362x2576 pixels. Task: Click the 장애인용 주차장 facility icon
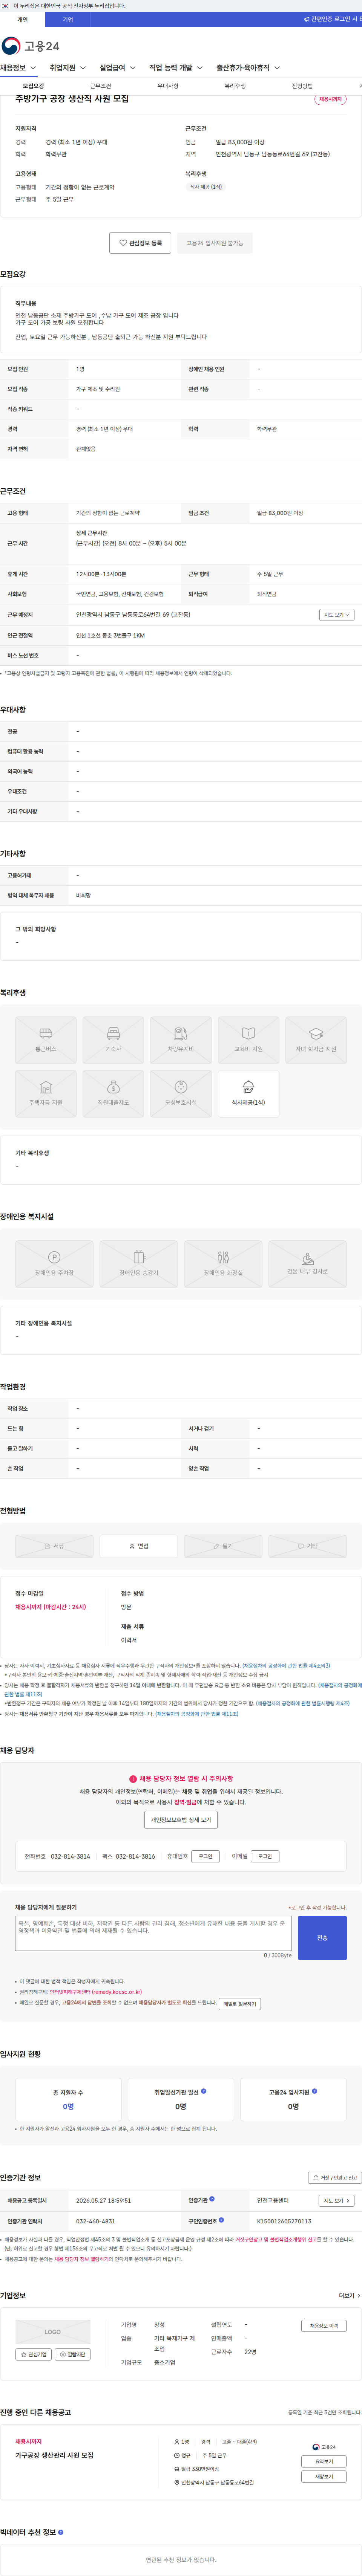click(x=54, y=1264)
